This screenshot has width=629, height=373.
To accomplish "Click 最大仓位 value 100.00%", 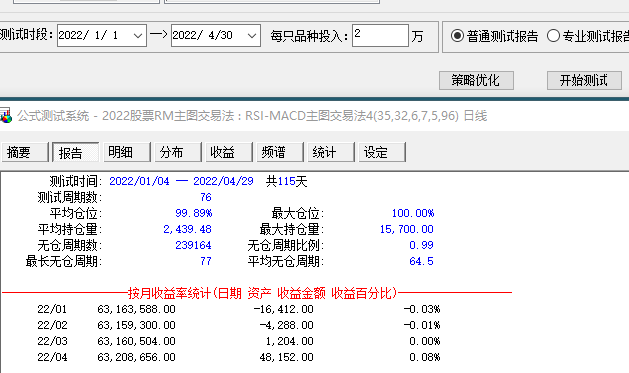I will click(x=413, y=213).
